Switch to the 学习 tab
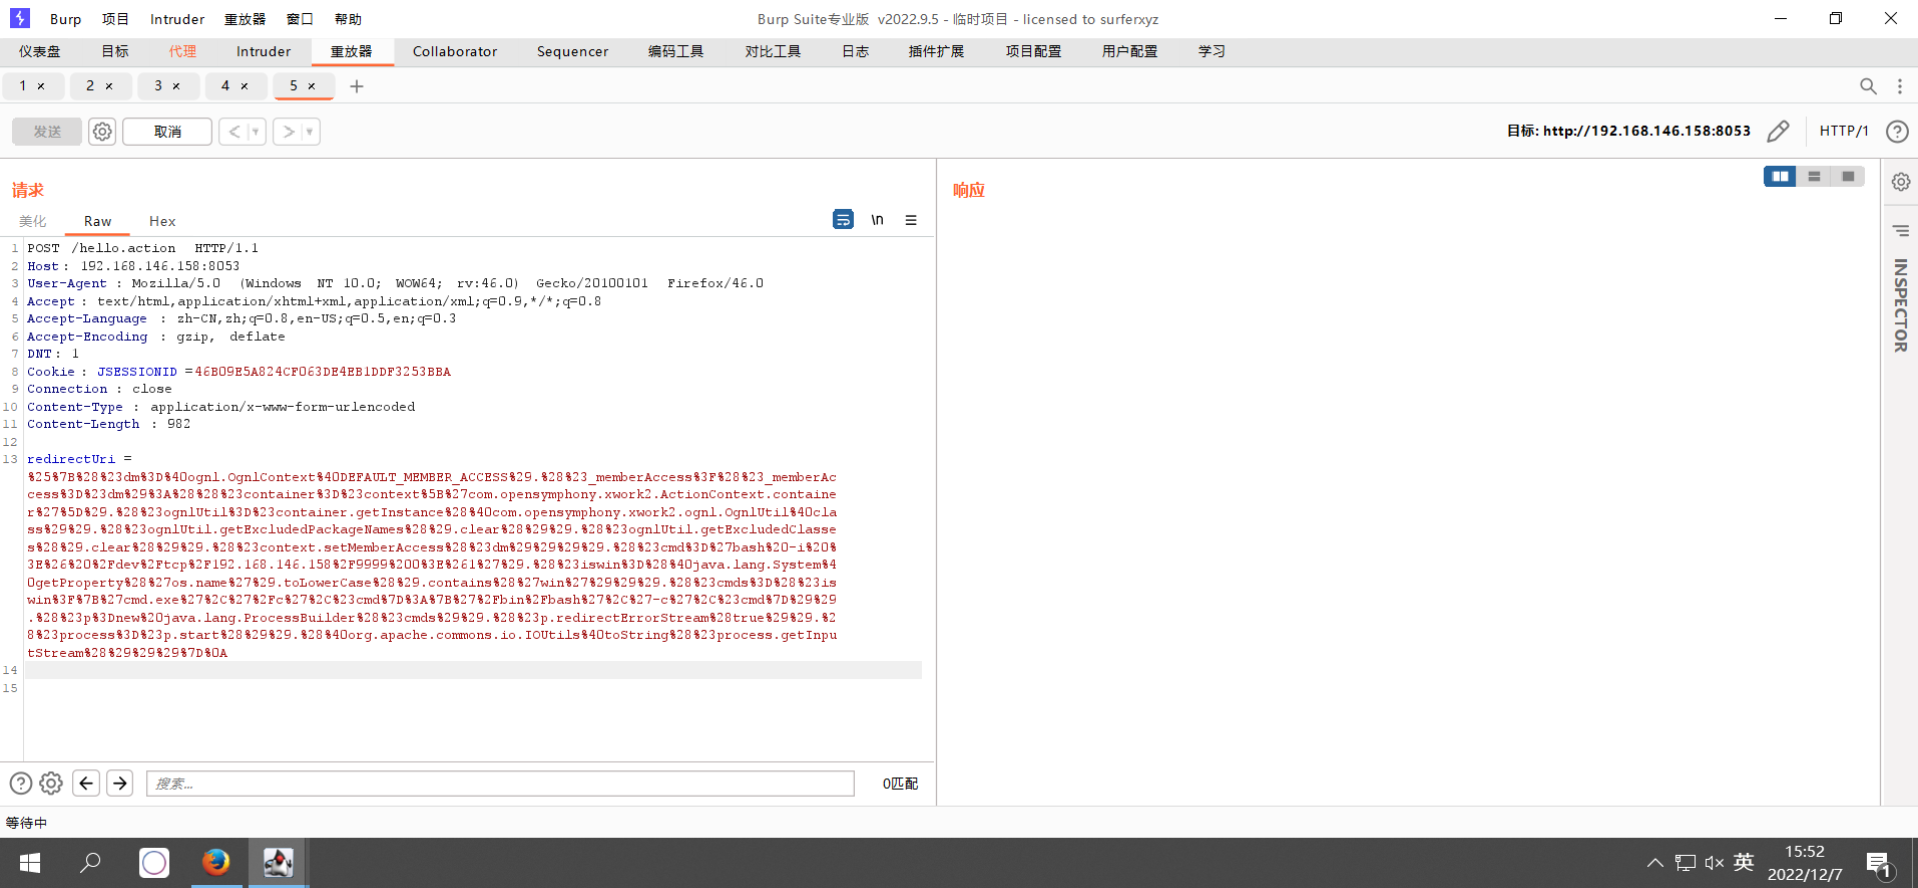This screenshot has height=888, width=1918. tap(1212, 51)
